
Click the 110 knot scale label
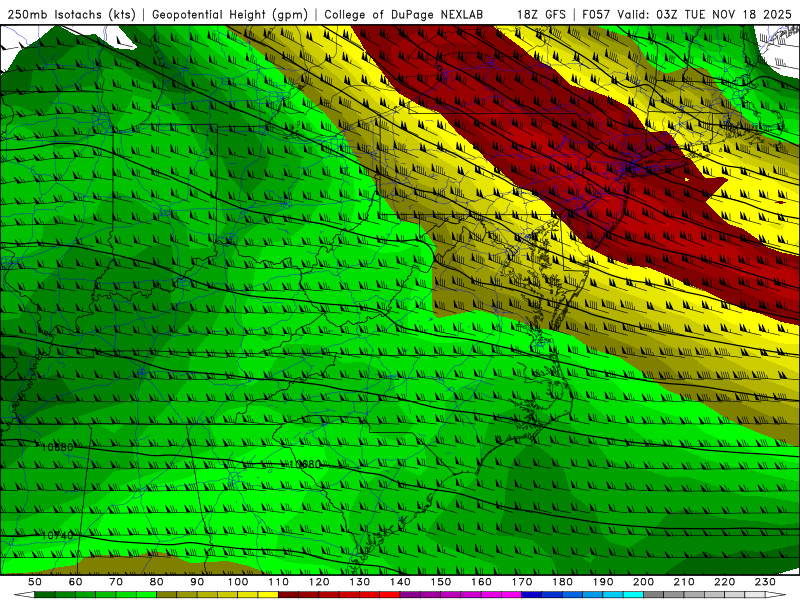tap(279, 582)
